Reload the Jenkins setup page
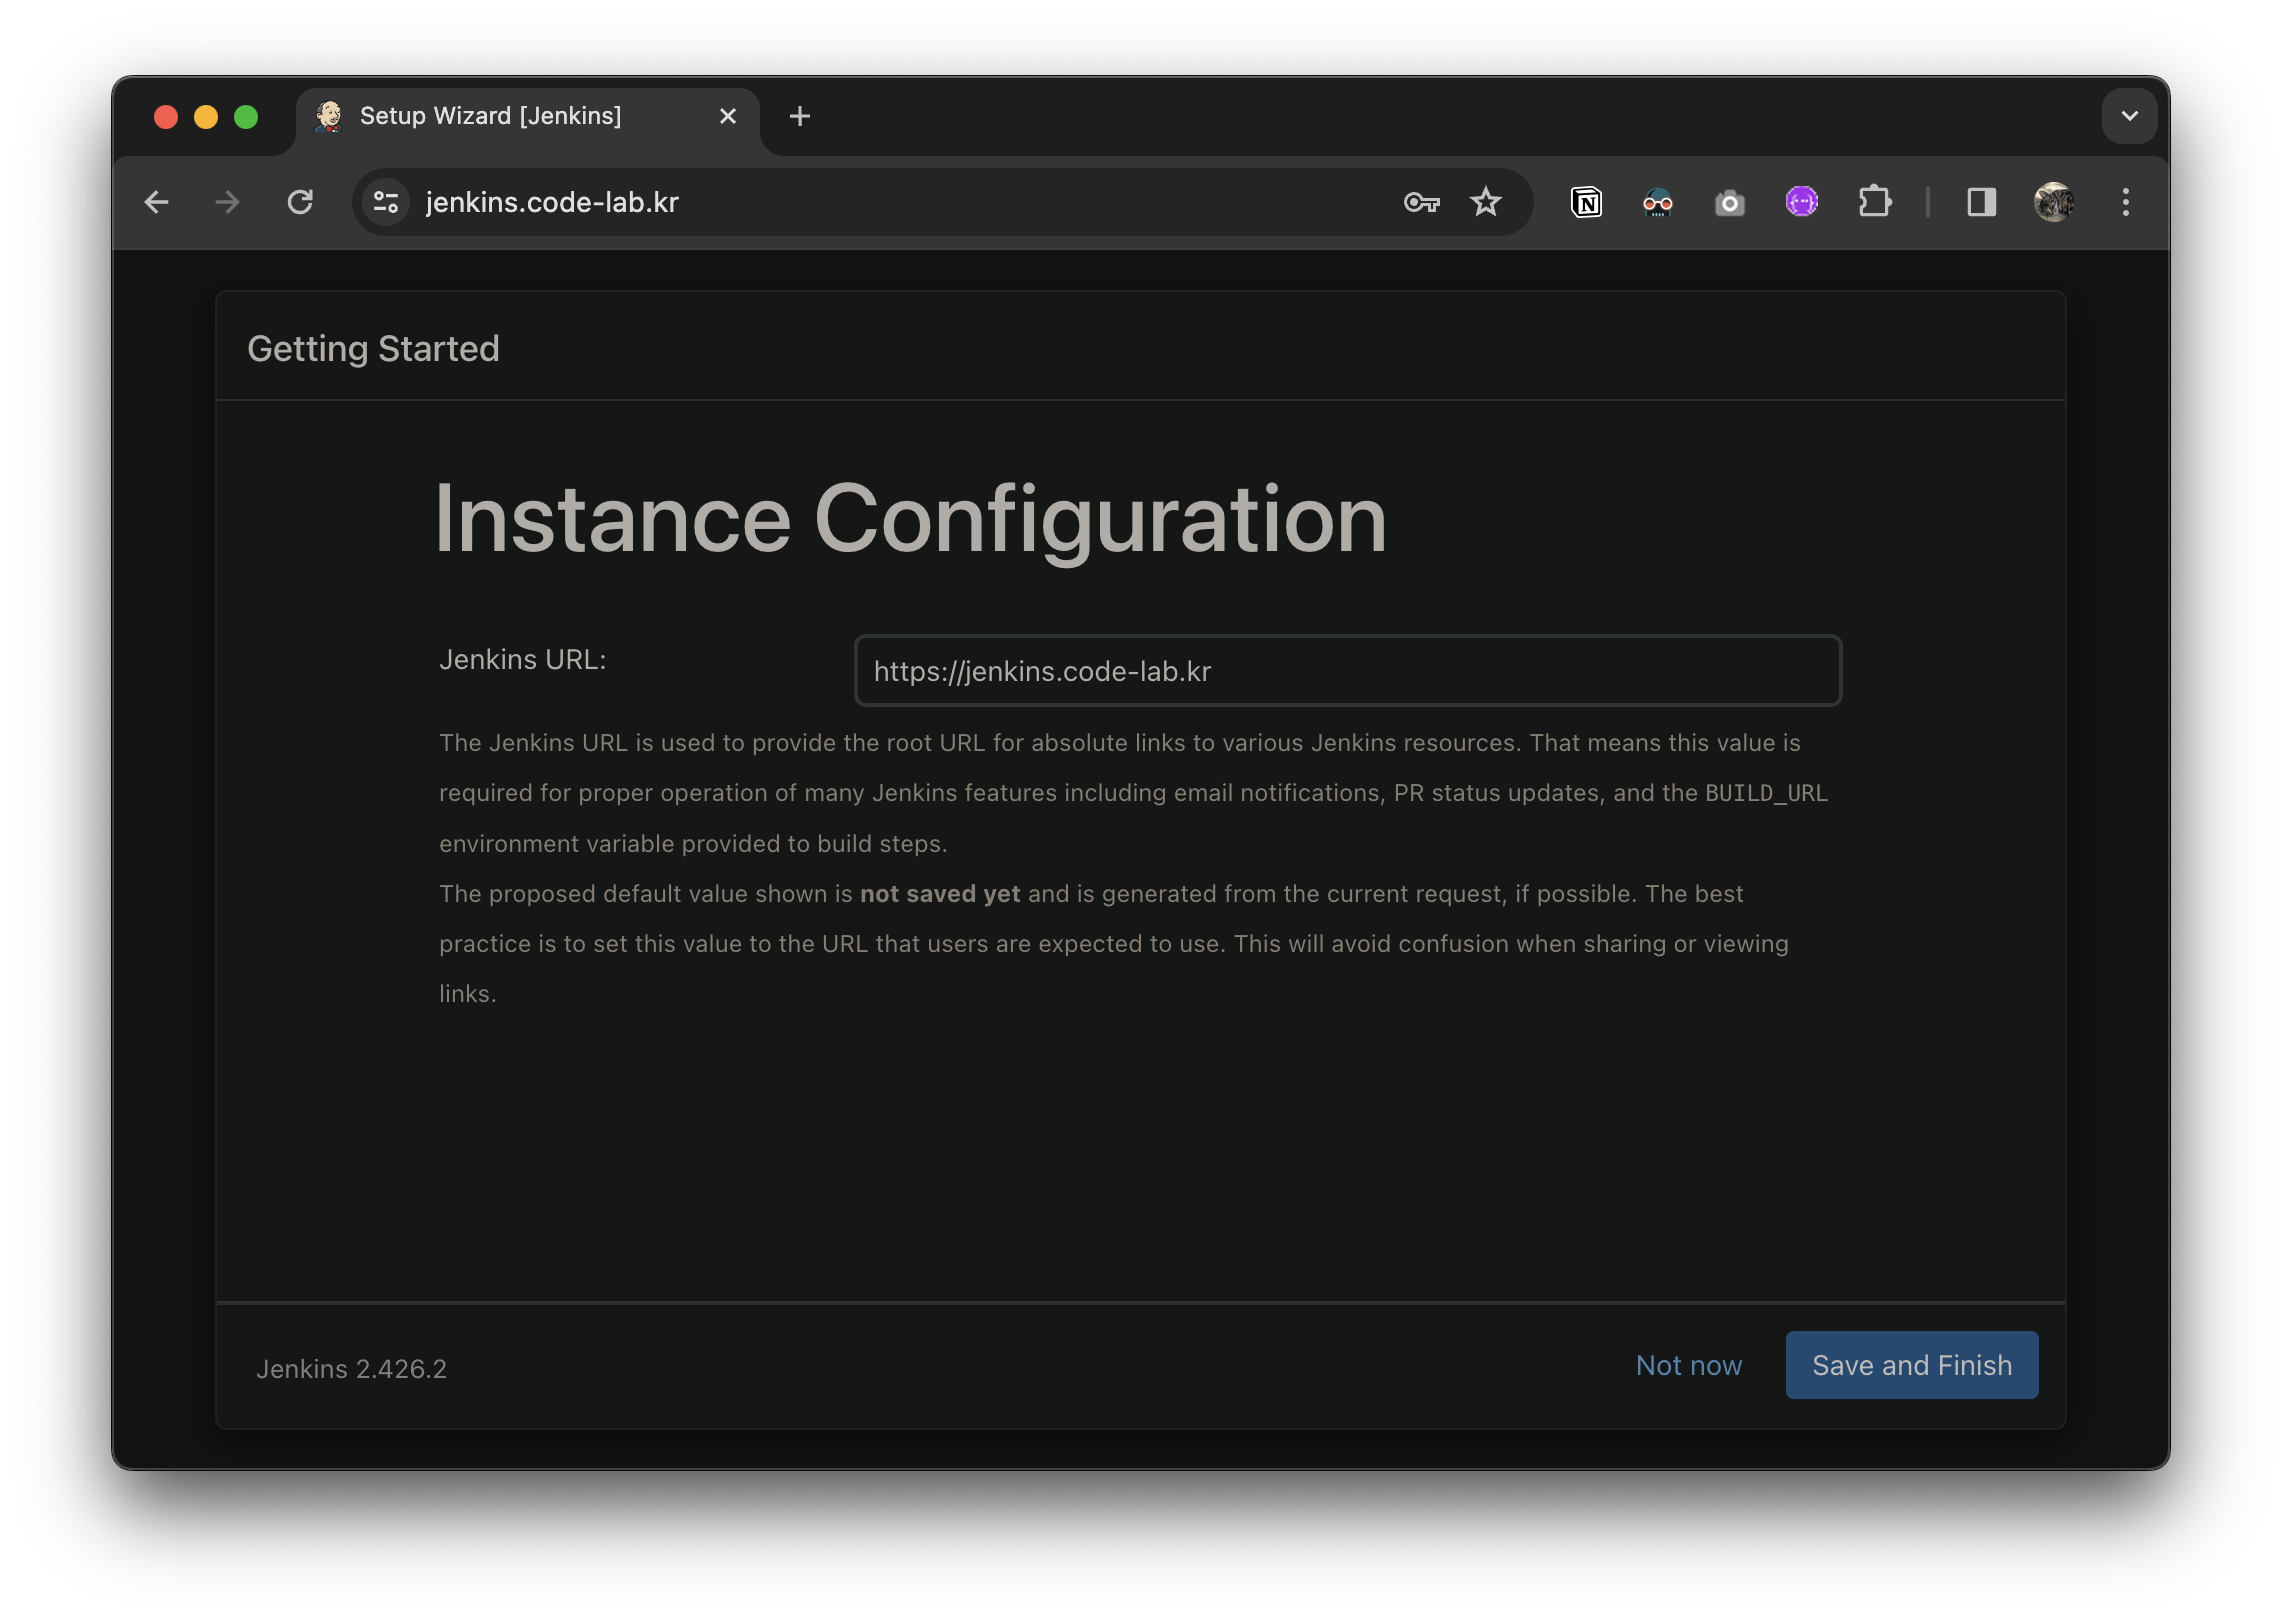The height and width of the screenshot is (1618, 2282). 300,203
